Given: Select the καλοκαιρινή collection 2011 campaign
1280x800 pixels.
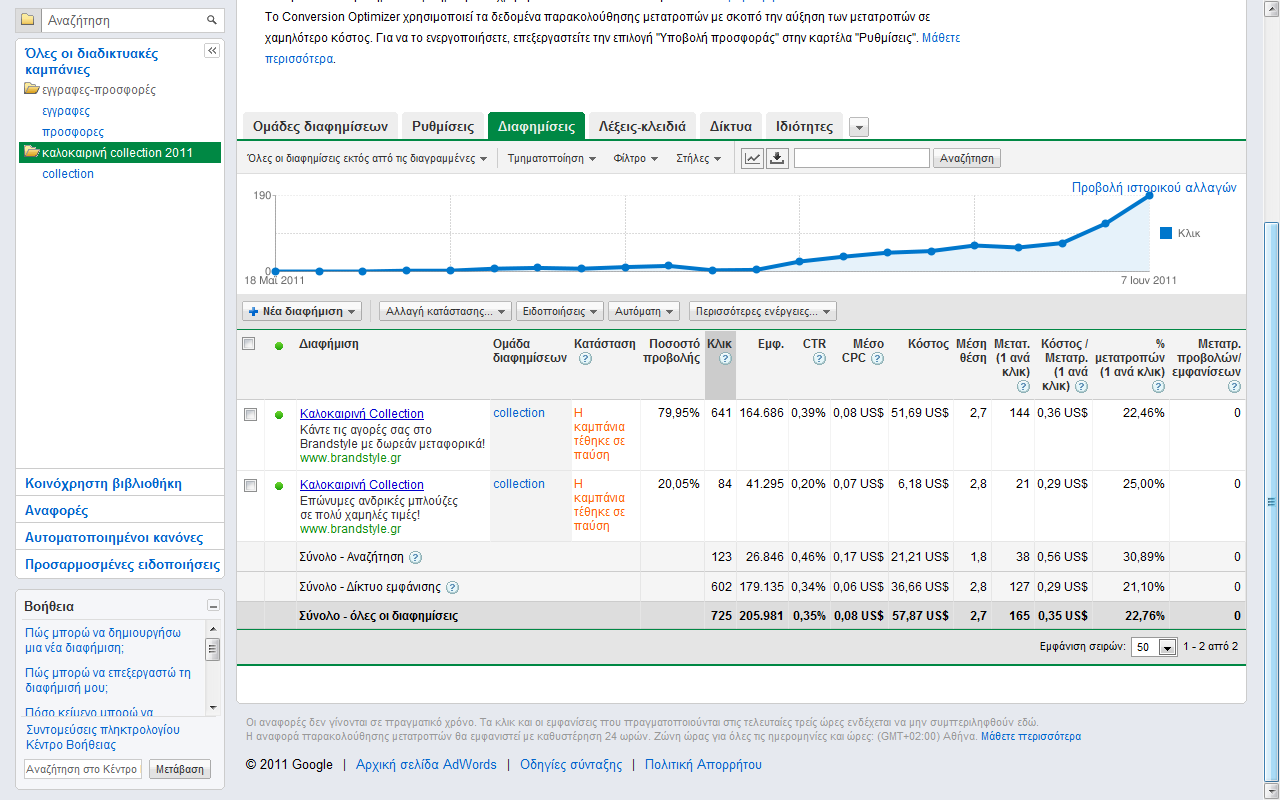Looking at the screenshot, I should (x=118, y=152).
